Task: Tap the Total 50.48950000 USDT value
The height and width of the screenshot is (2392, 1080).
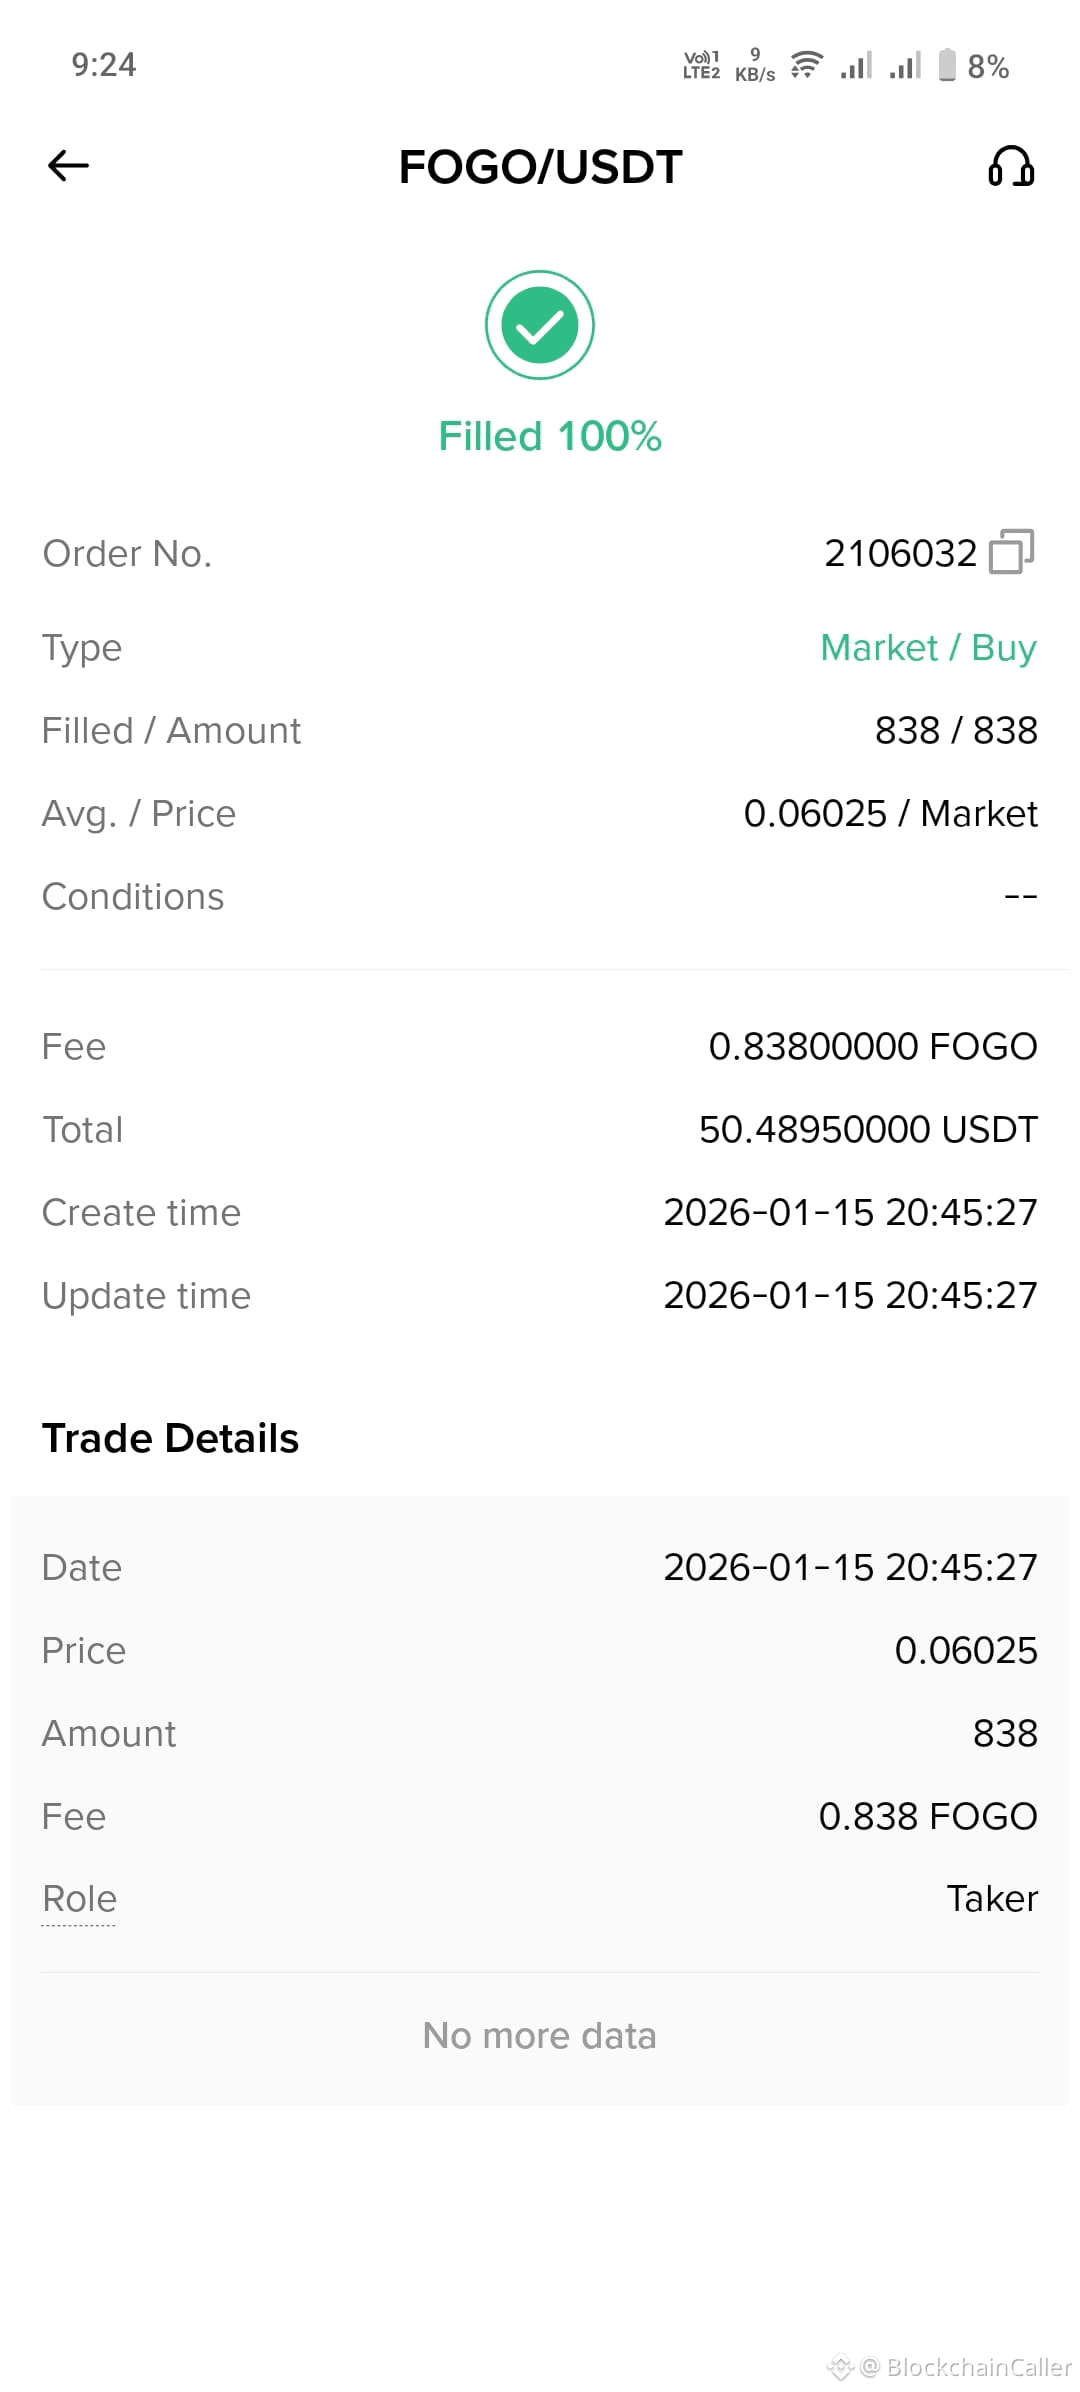Action: [x=868, y=1130]
